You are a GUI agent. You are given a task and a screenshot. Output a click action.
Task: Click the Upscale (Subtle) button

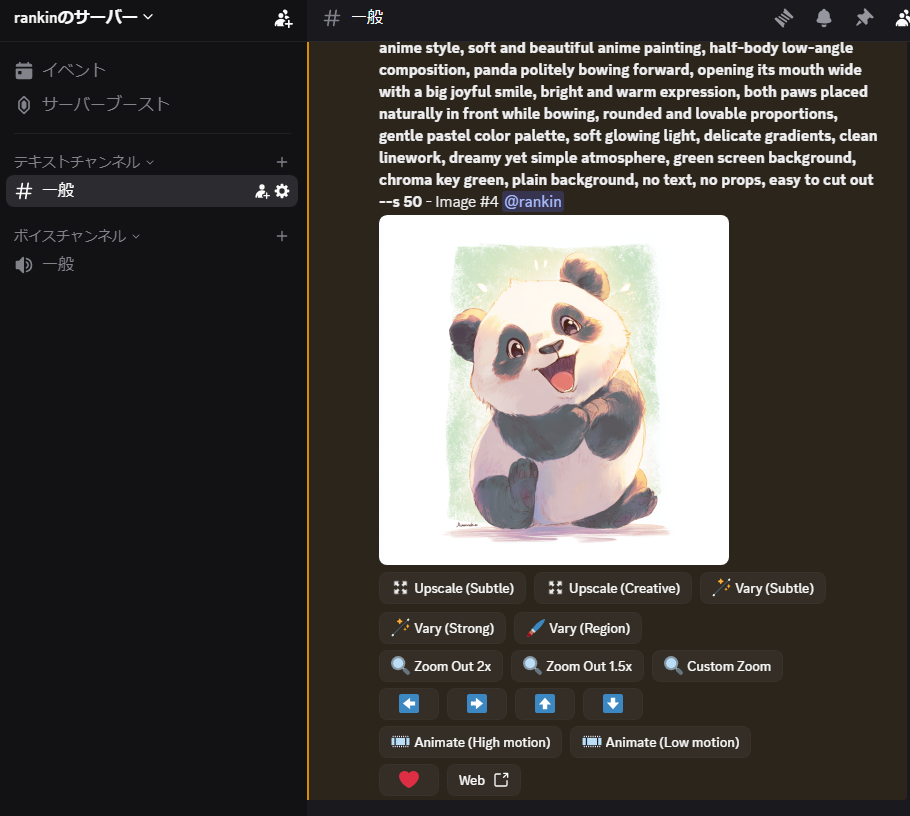point(452,588)
